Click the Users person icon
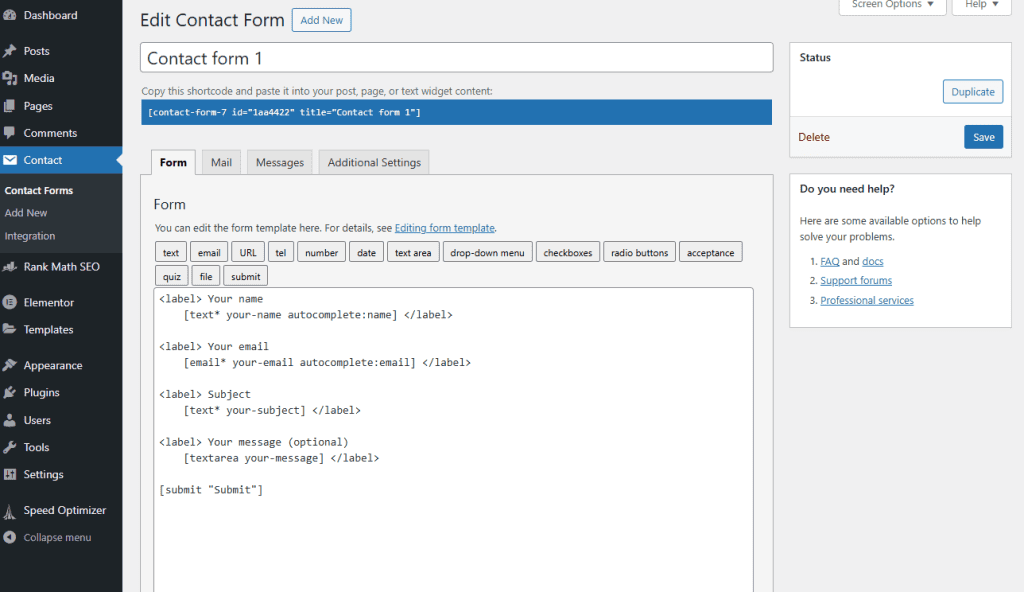 coord(10,420)
